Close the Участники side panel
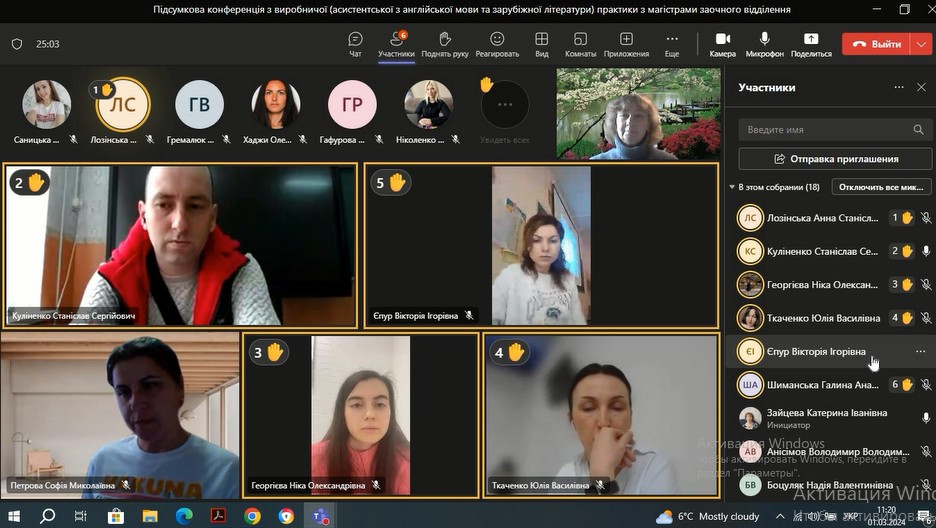This screenshot has height=528, width=936. 921,87
